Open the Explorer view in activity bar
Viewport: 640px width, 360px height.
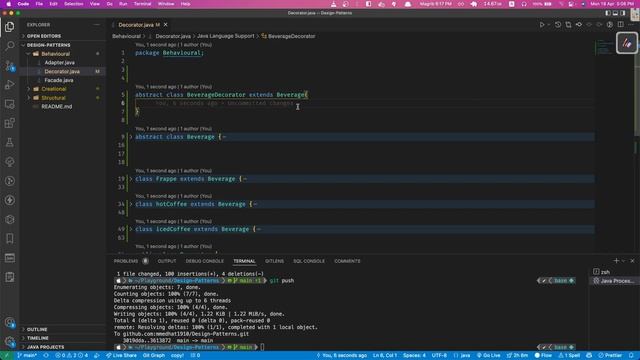tap(9, 27)
